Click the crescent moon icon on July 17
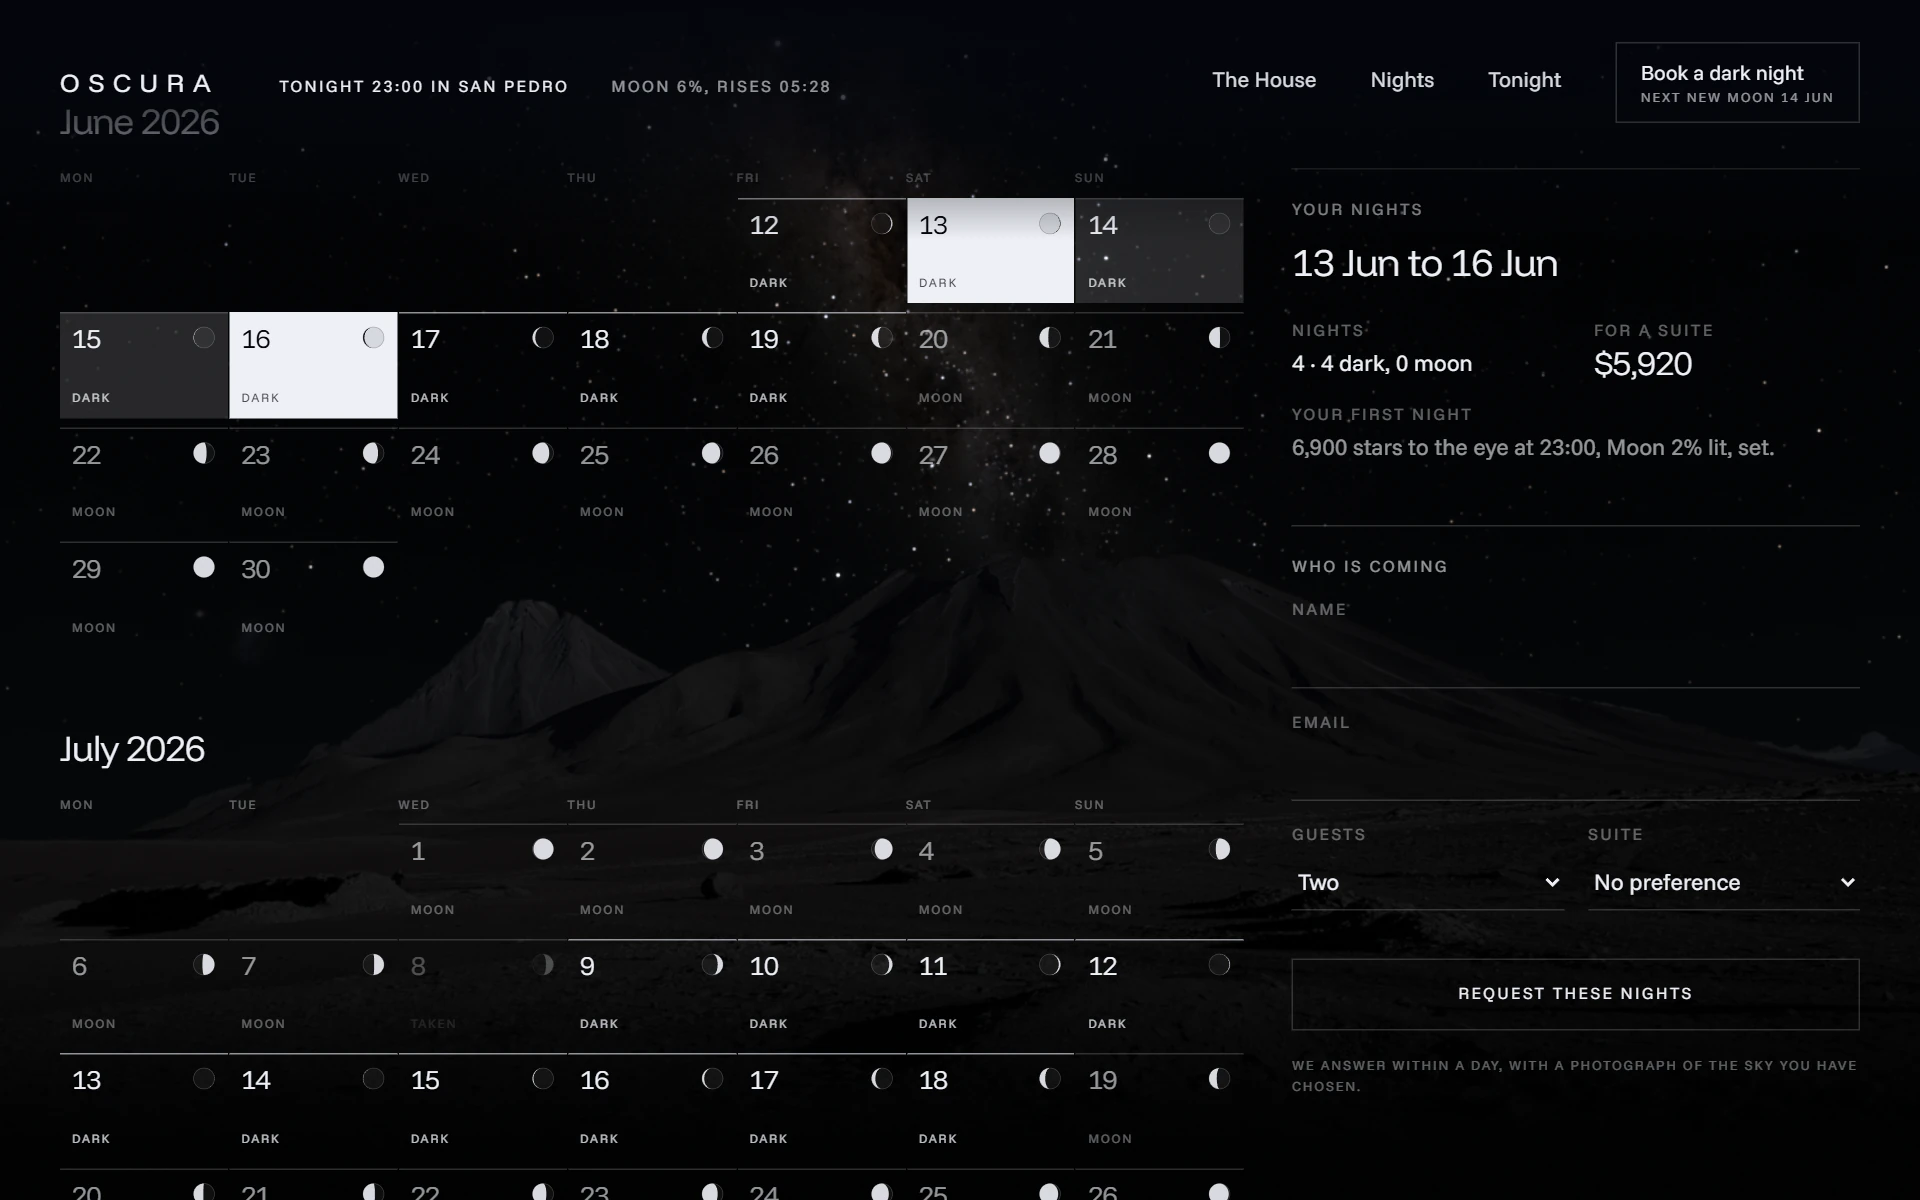 click(881, 1079)
